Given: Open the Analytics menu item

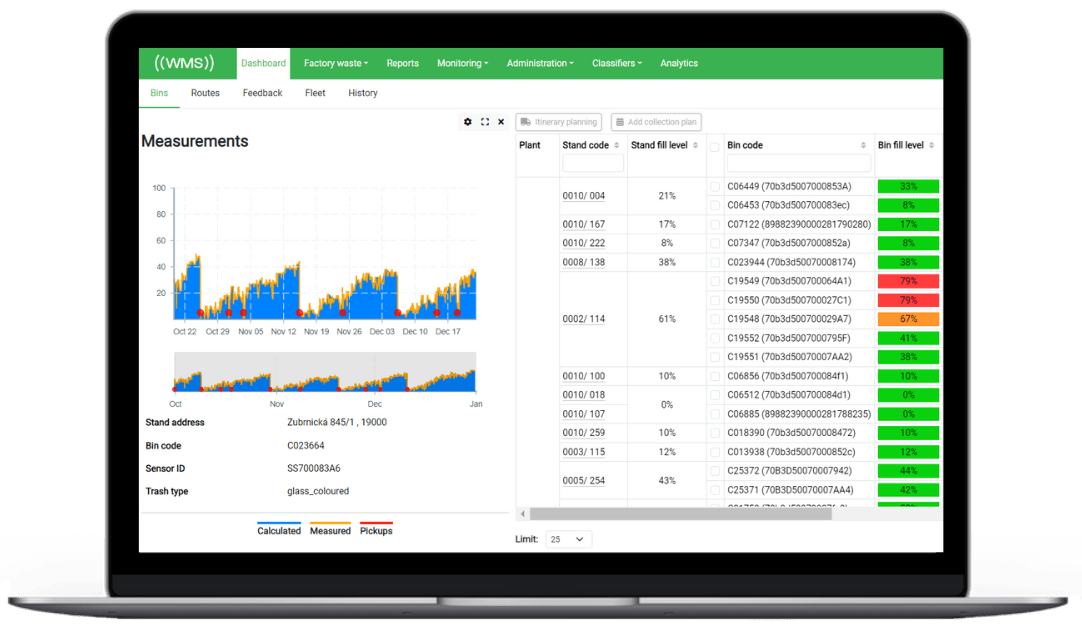Looking at the screenshot, I should tap(679, 63).
